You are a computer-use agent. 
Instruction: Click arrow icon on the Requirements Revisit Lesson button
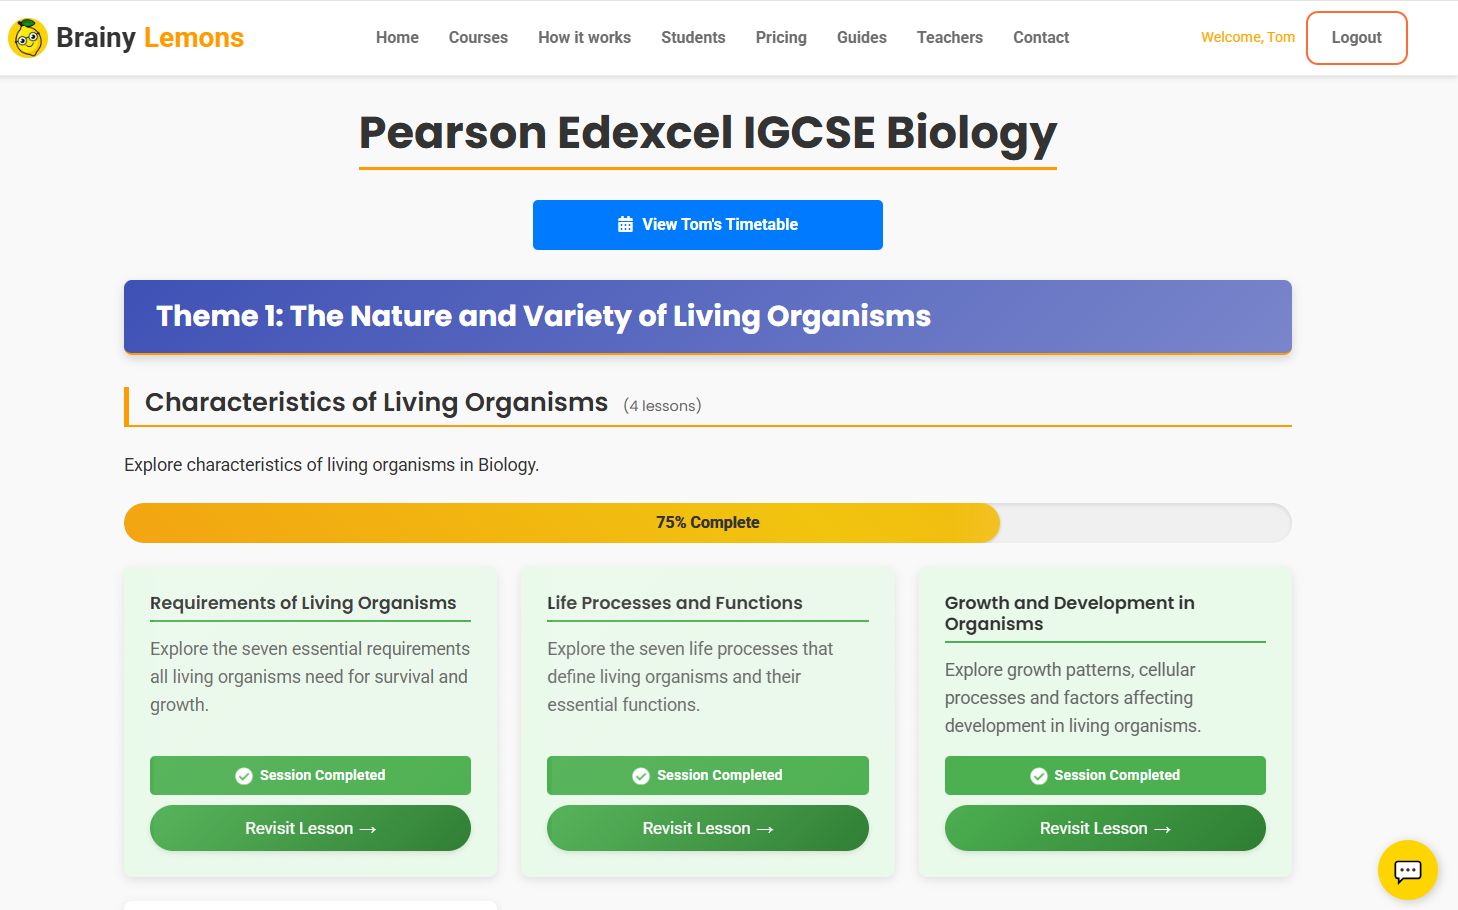click(x=368, y=829)
